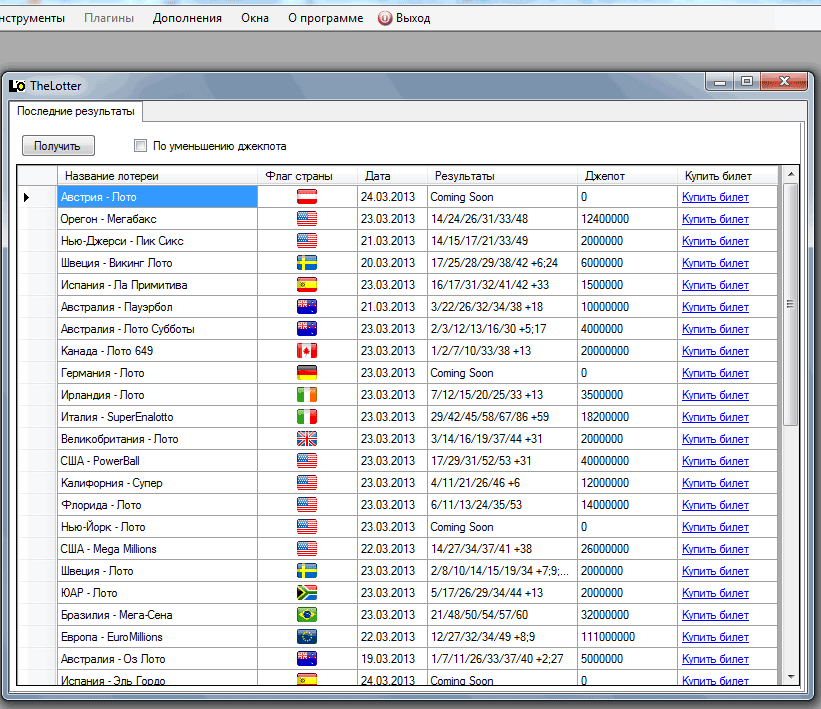This screenshot has width=821, height=709.
Task: Click the Brazil flag in the Мега-Сена row
Action: click(x=307, y=615)
